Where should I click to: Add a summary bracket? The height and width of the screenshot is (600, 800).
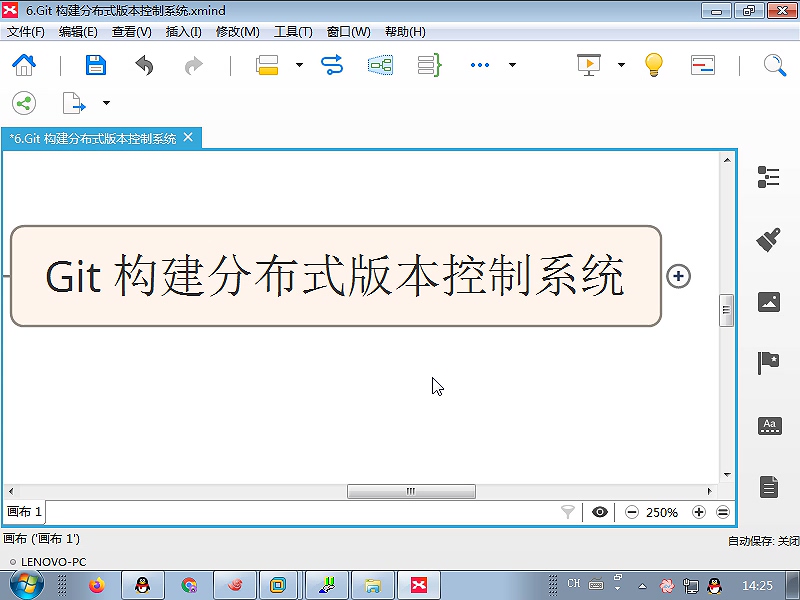(429, 65)
